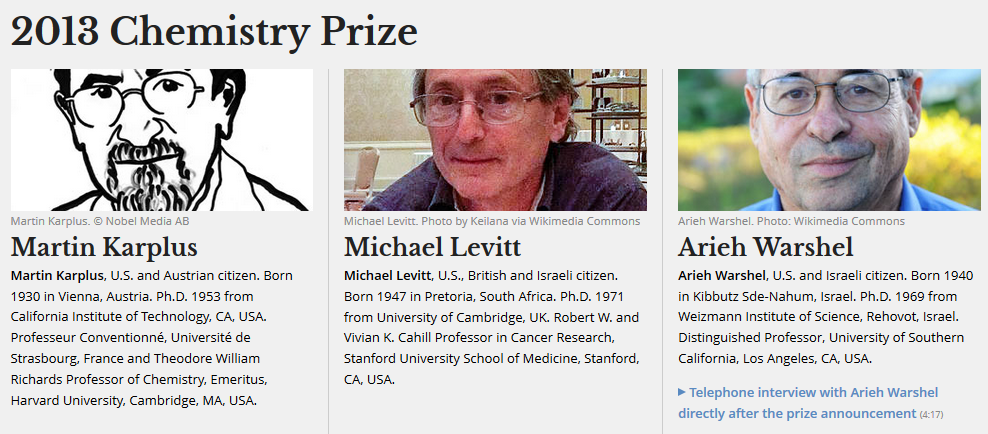The image size is (988, 434).
Task: Click the large Martin Karplus name heading
Action: (x=104, y=248)
